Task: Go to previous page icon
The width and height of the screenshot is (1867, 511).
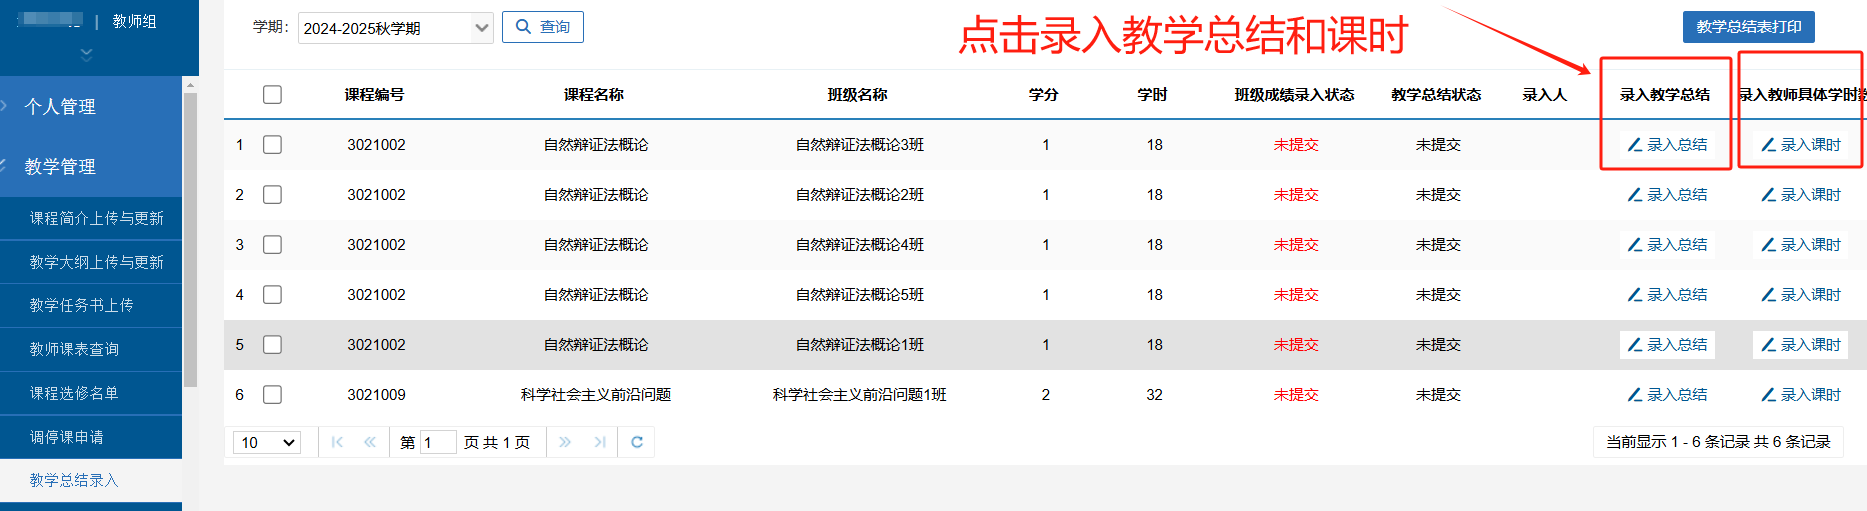Action: coord(370,442)
